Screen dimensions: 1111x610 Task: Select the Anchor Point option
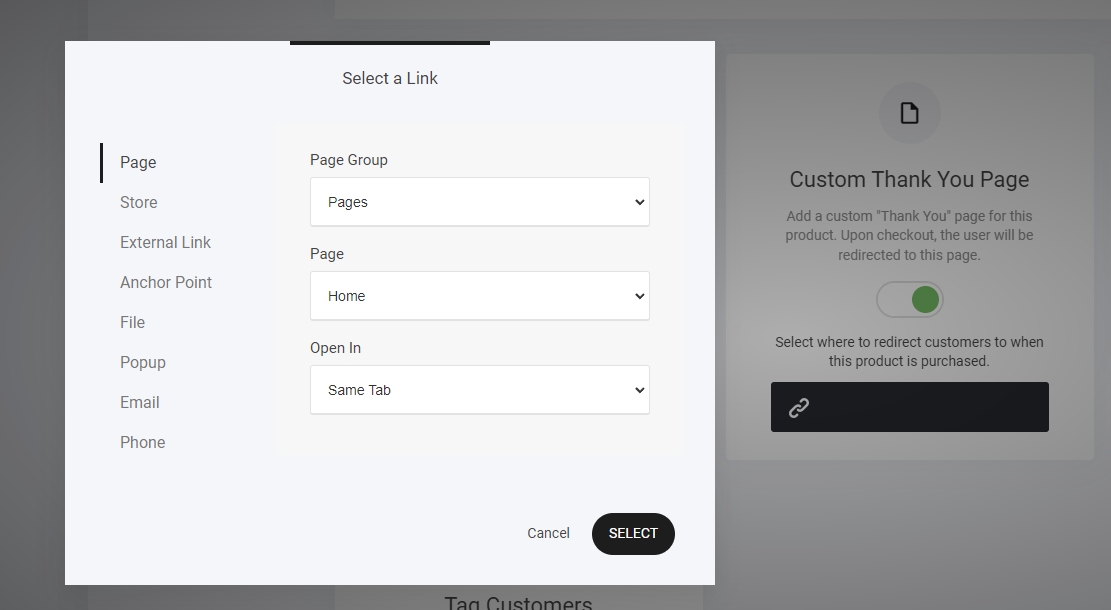click(166, 282)
